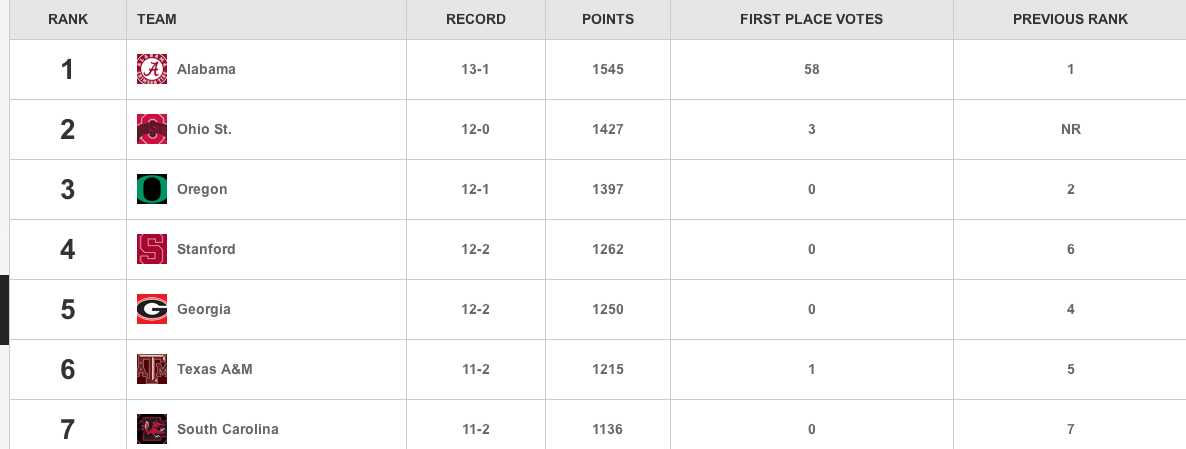This screenshot has width=1186, height=449.
Task: Open the Oregon team link
Action: click(x=202, y=189)
